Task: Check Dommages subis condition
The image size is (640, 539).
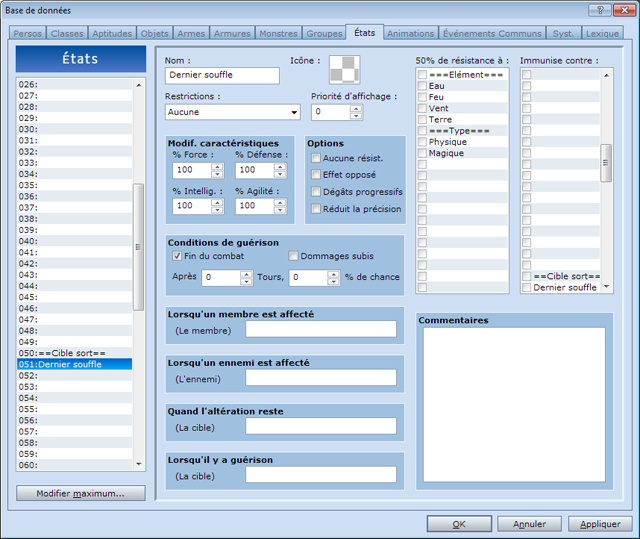Action: pyautogui.click(x=293, y=256)
